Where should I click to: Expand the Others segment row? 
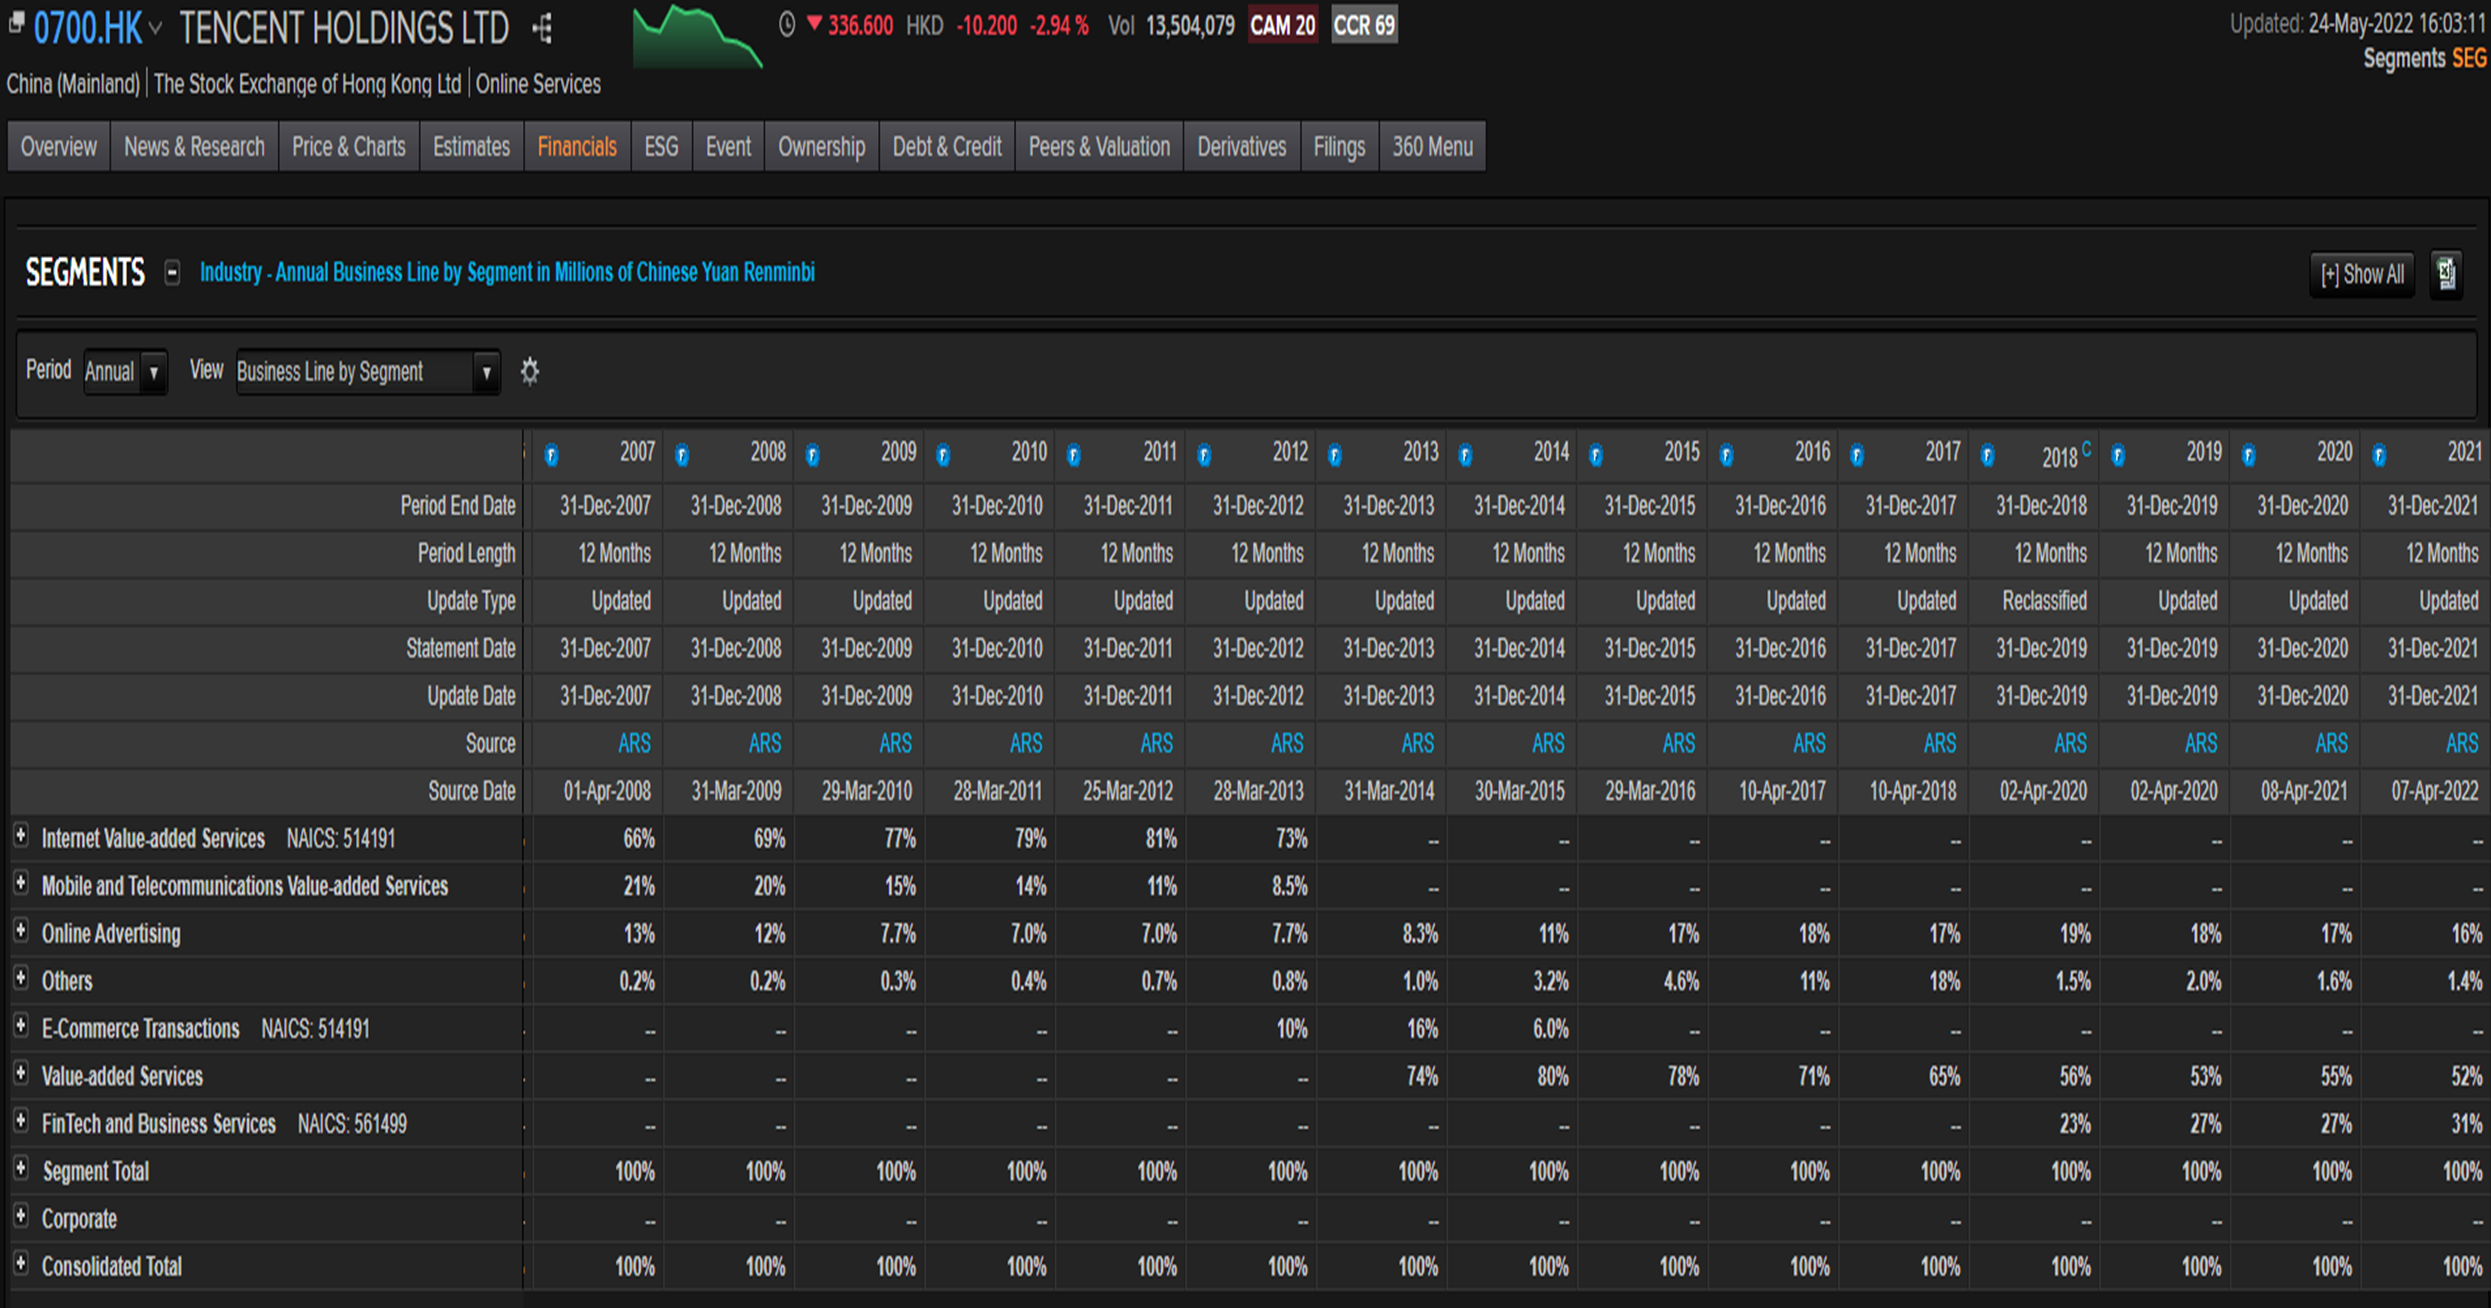[x=21, y=978]
